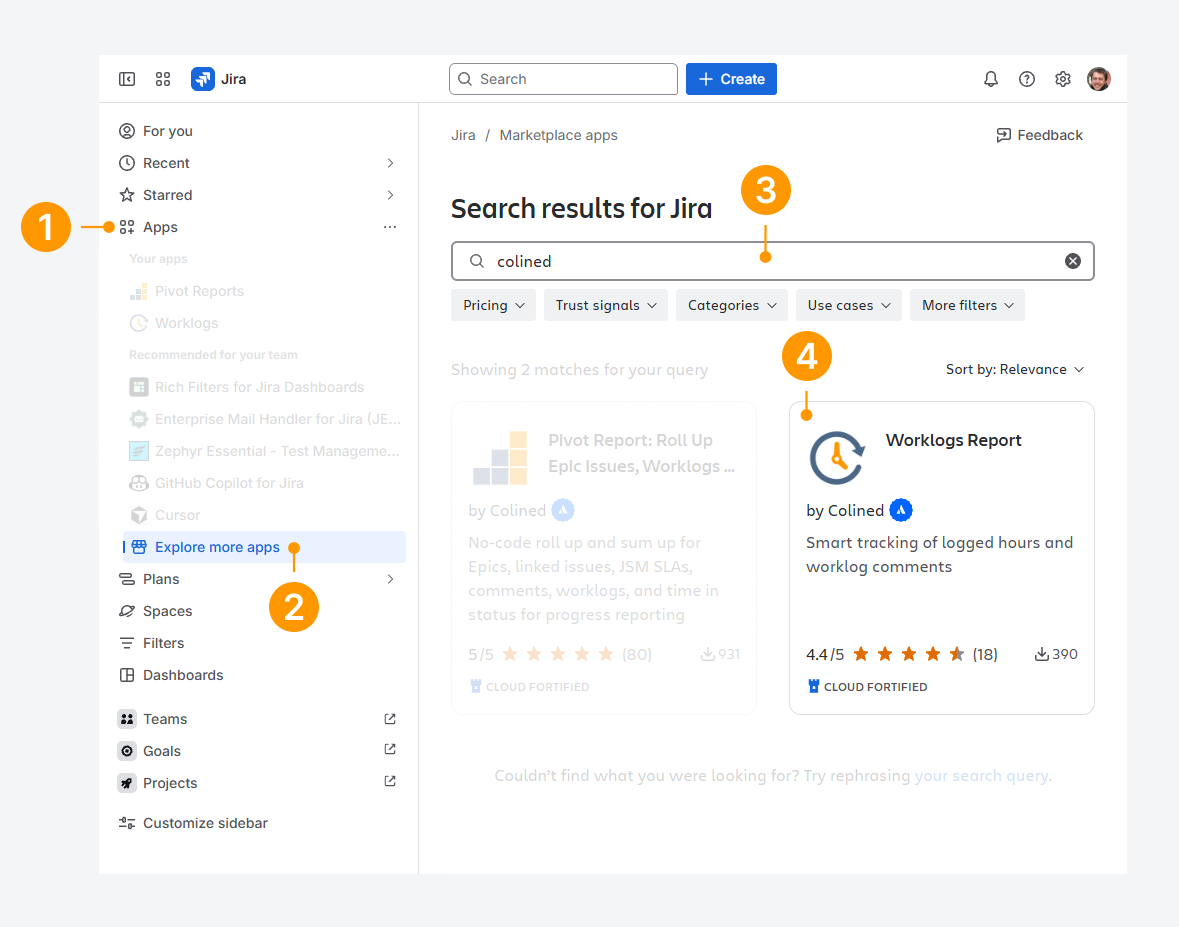Viewport: 1179px width, 927px height.
Task: Open the app switcher grid icon
Action: [163, 79]
